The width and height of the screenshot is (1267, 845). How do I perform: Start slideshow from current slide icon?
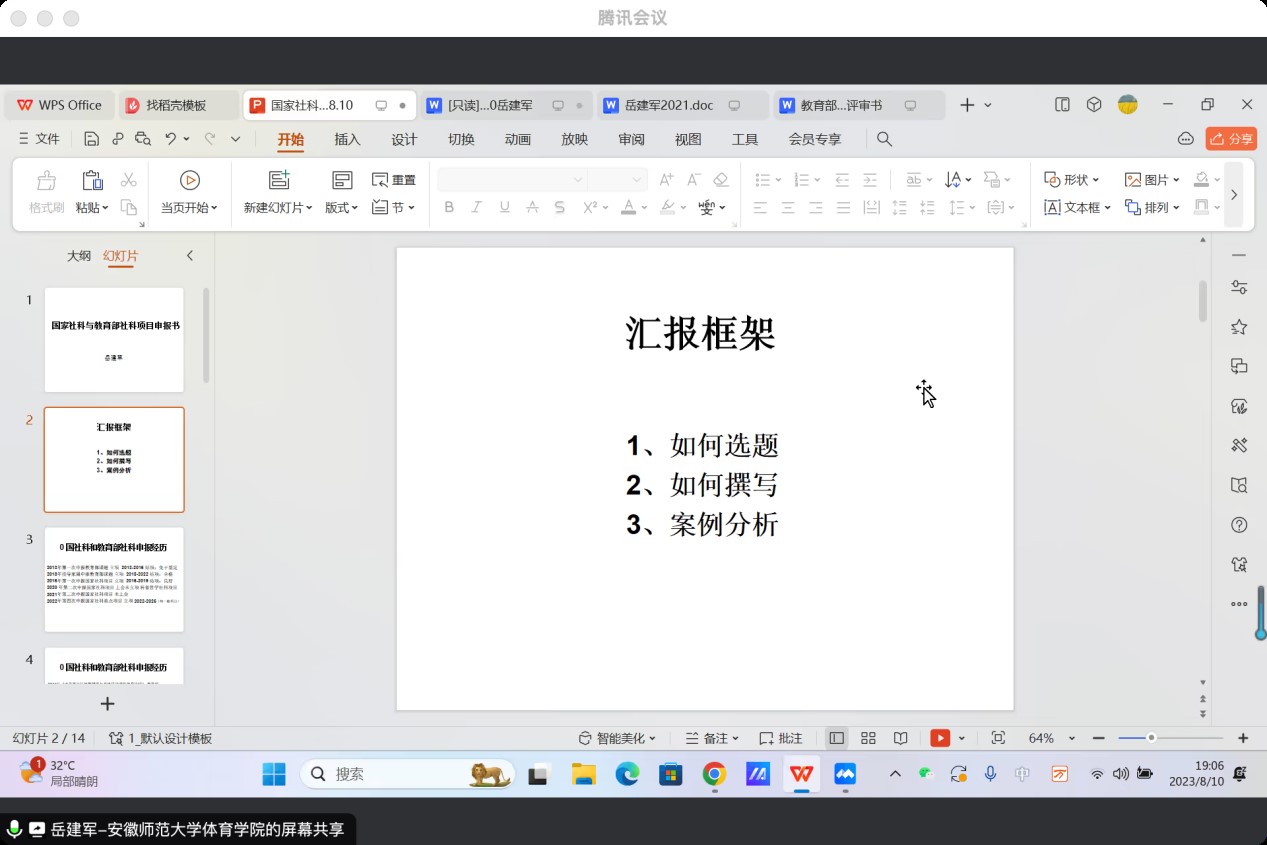pos(189,180)
